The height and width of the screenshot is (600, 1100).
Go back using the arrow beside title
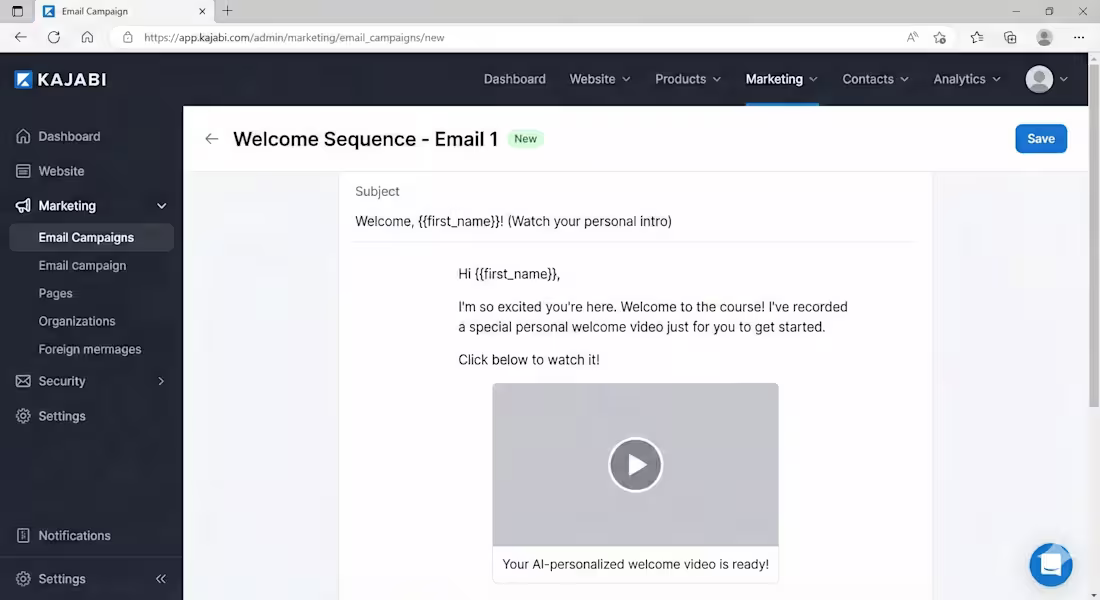211,139
